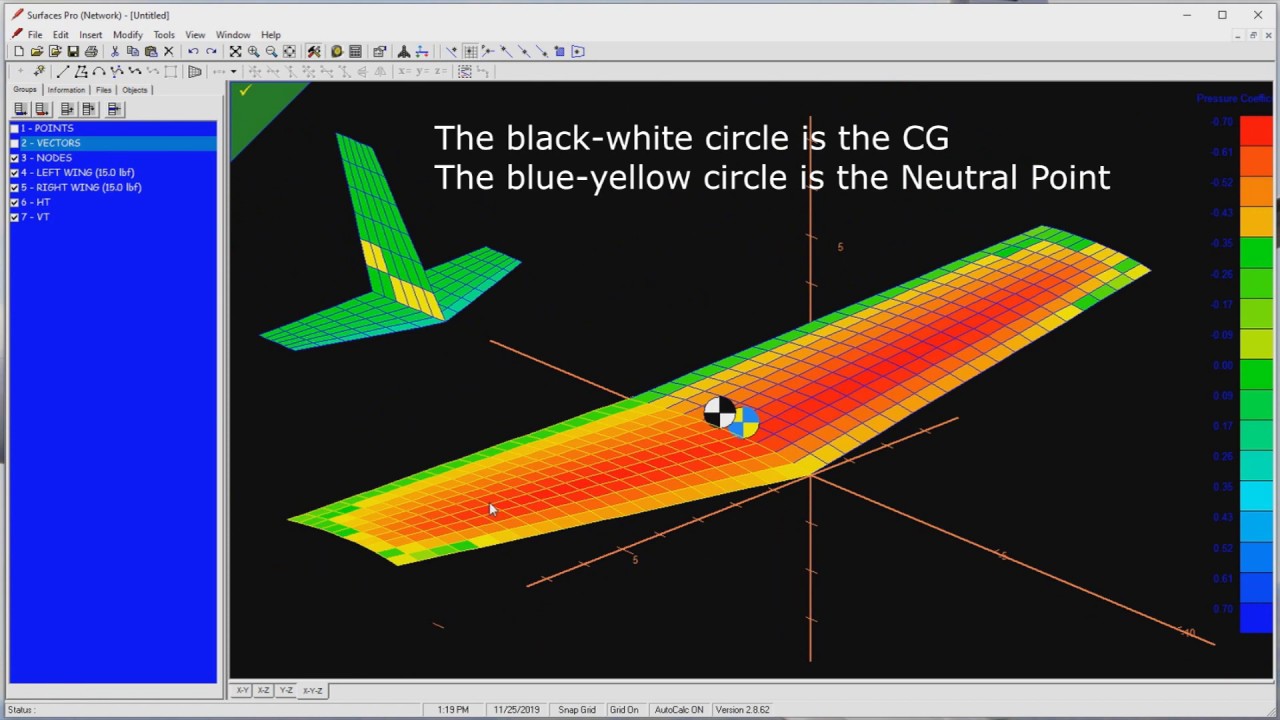Toggle checkbox for 4 - LEFT WING group

[15, 172]
